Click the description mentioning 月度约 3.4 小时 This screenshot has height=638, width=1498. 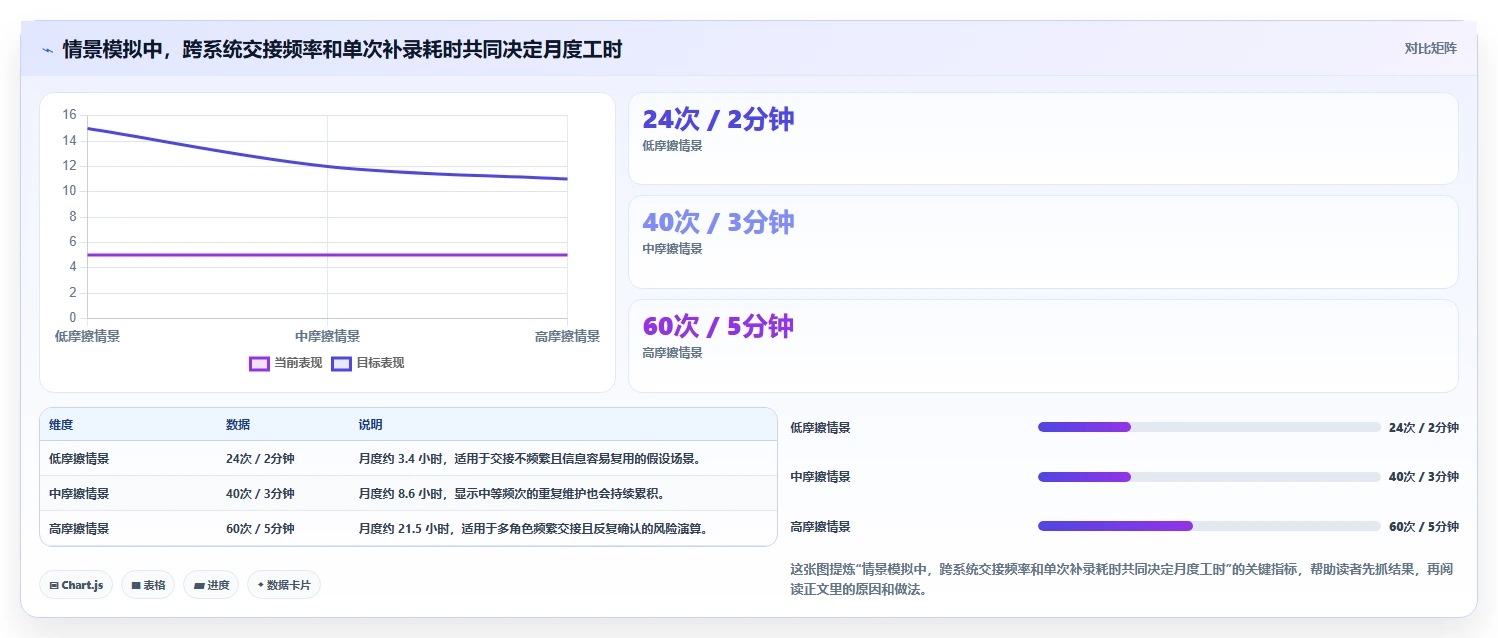(x=529, y=459)
